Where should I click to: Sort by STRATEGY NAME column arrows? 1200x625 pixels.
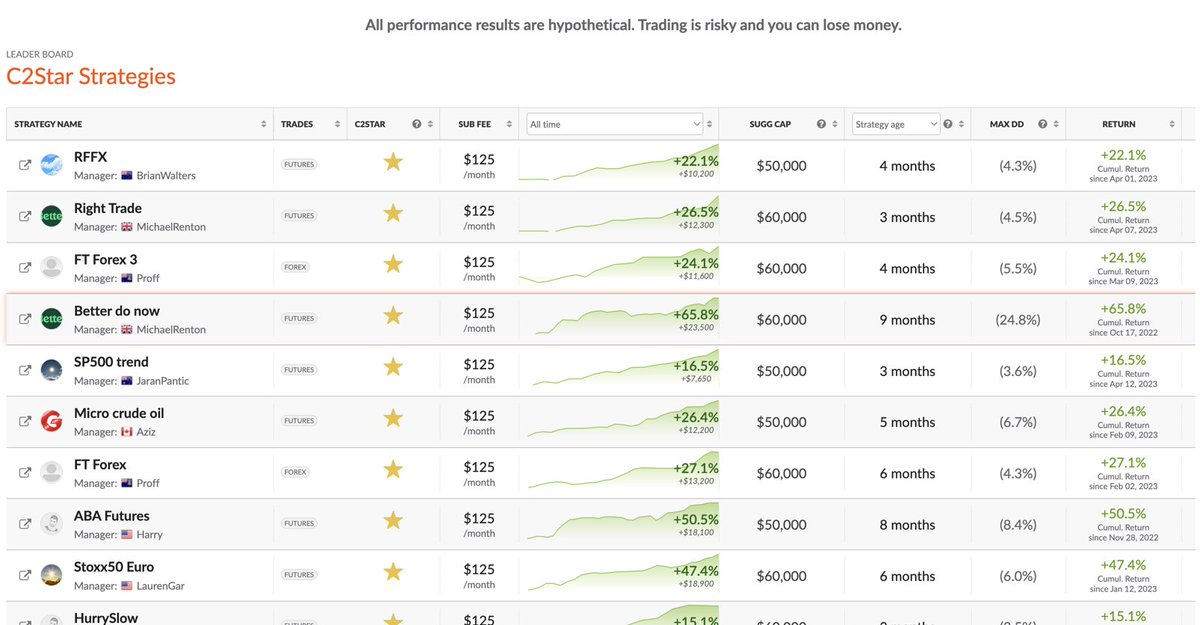pyautogui.click(x=264, y=124)
